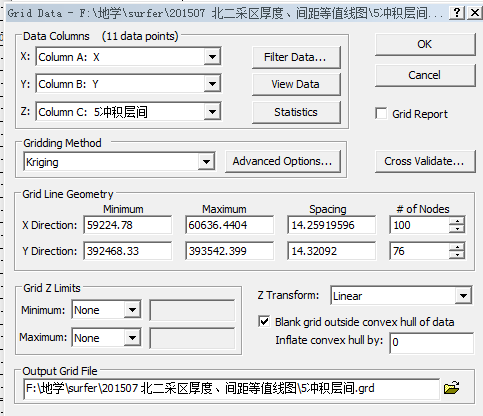Click the Filter Data button
Viewport: 483px width, 416px height.
pyautogui.click(x=296, y=57)
